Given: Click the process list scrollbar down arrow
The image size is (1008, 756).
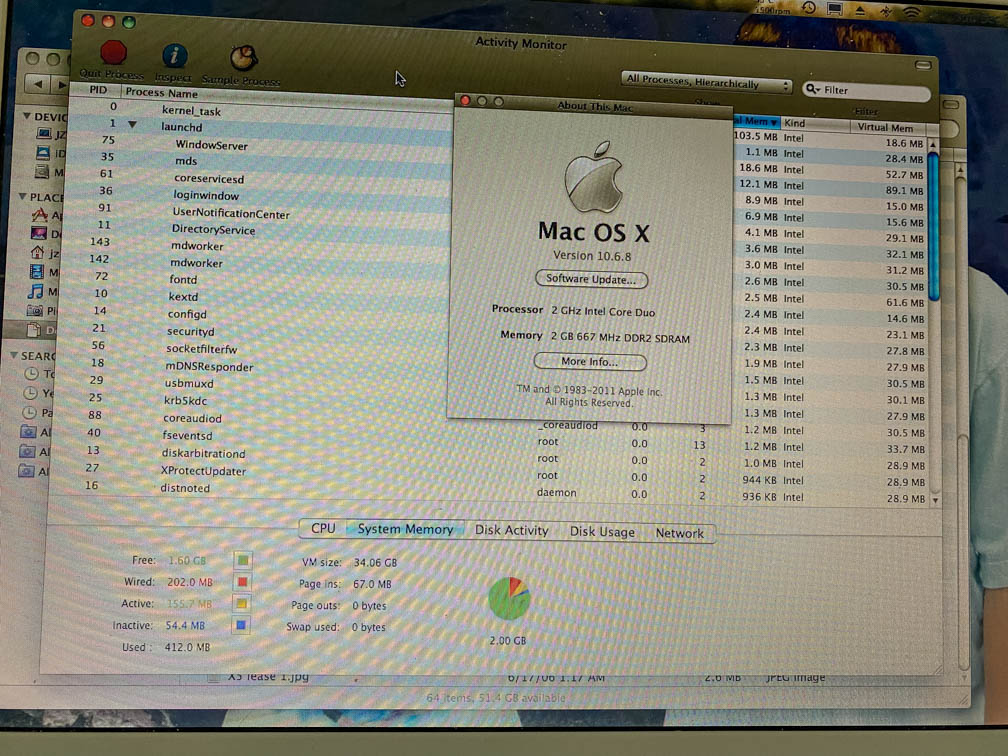Looking at the screenshot, I should coord(935,500).
